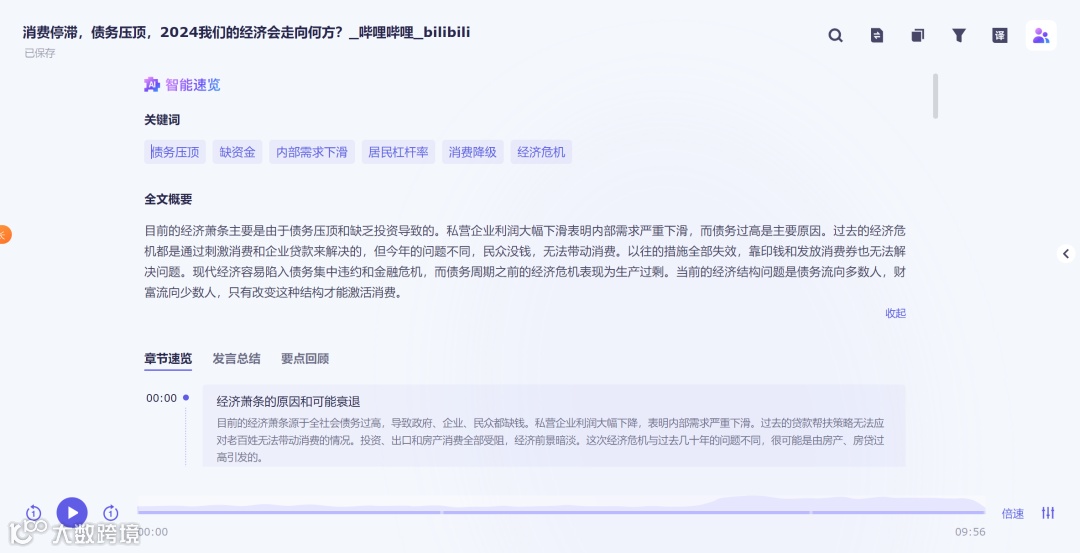Switch to the 章节速览 tab

tap(168, 359)
